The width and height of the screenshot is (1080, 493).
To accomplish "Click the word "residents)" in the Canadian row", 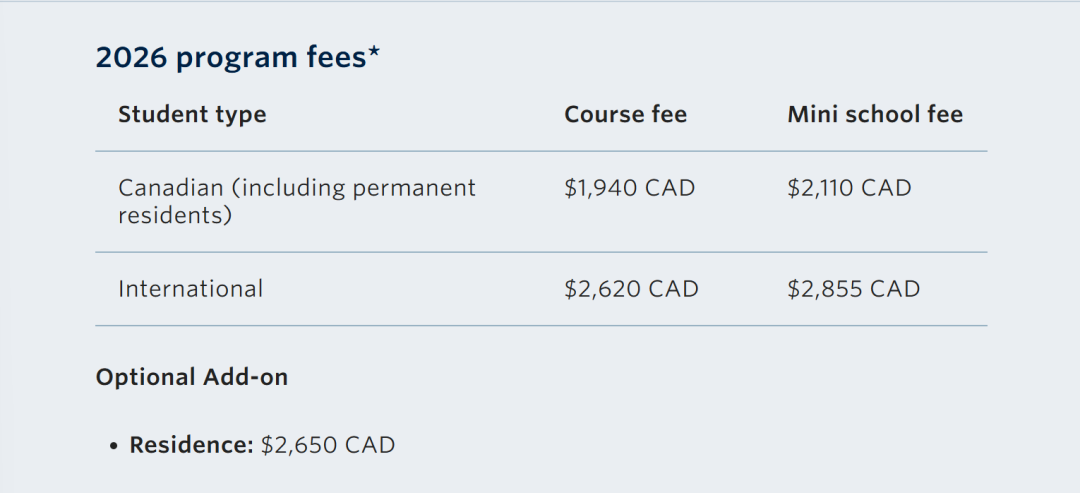I will (x=175, y=215).
